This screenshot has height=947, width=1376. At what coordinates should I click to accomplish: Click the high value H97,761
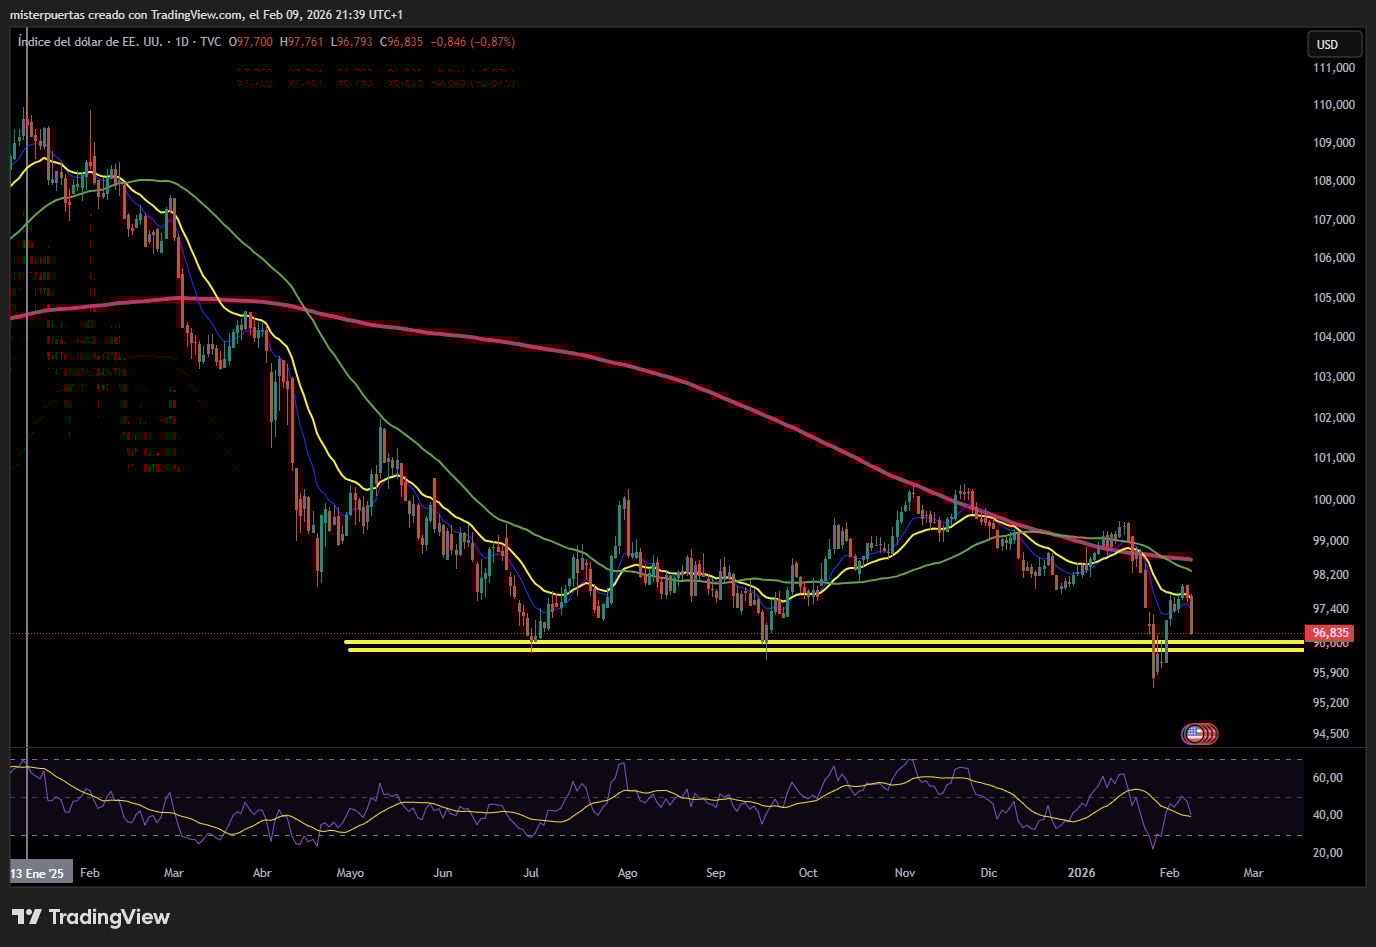[303, 42]
